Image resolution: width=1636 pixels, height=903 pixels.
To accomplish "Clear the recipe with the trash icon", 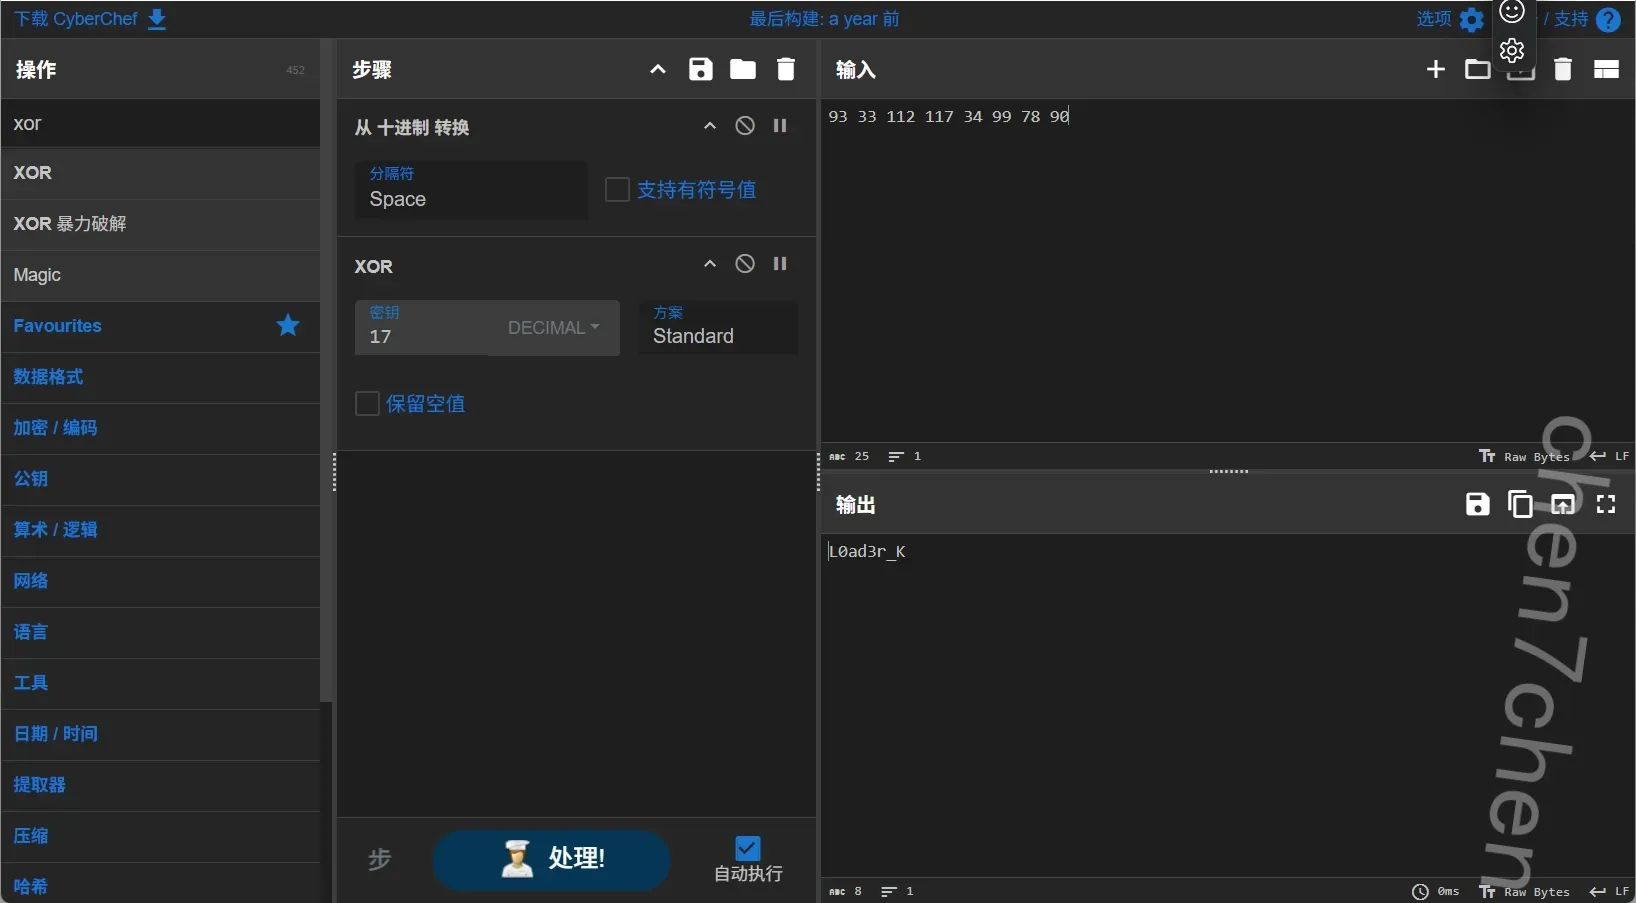I will click(x=786, y=69).
